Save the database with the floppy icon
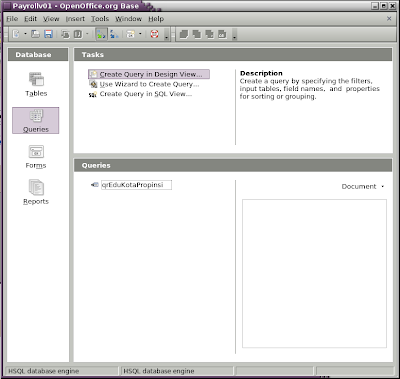Image resolution: width=400 pixels, height=379 pixels. tap(49, 34)
